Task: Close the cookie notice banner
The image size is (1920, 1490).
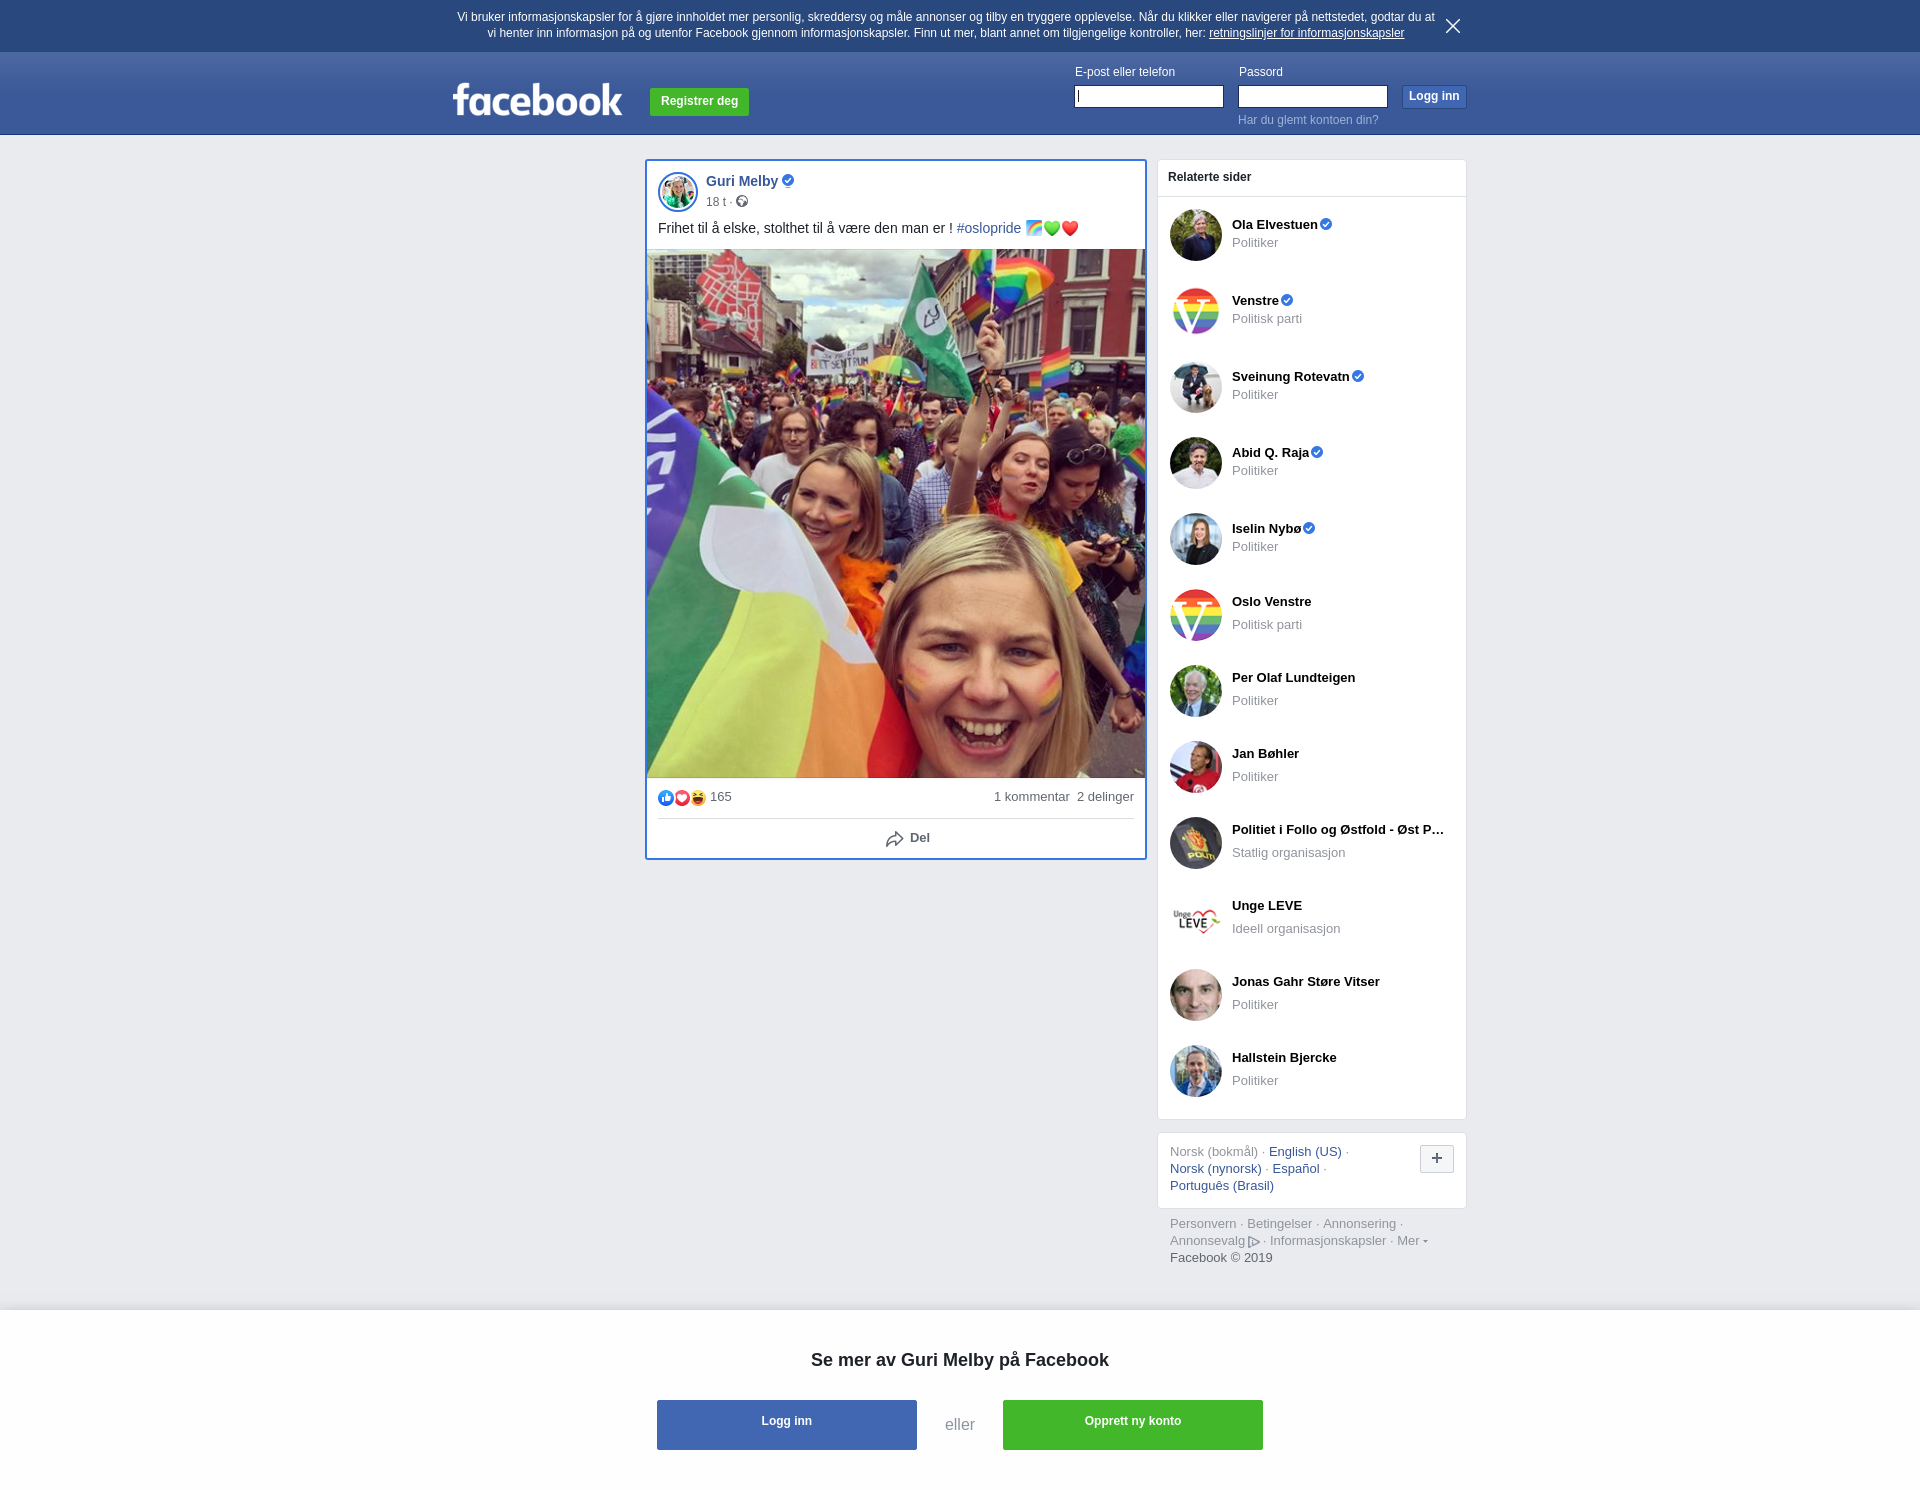Action: [x=1453, y=26]
